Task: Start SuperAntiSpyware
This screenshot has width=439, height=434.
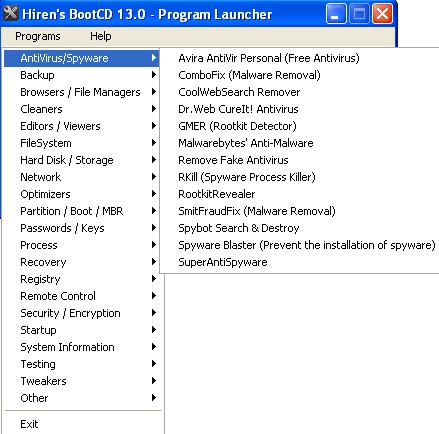Action: tap(300, 262)
